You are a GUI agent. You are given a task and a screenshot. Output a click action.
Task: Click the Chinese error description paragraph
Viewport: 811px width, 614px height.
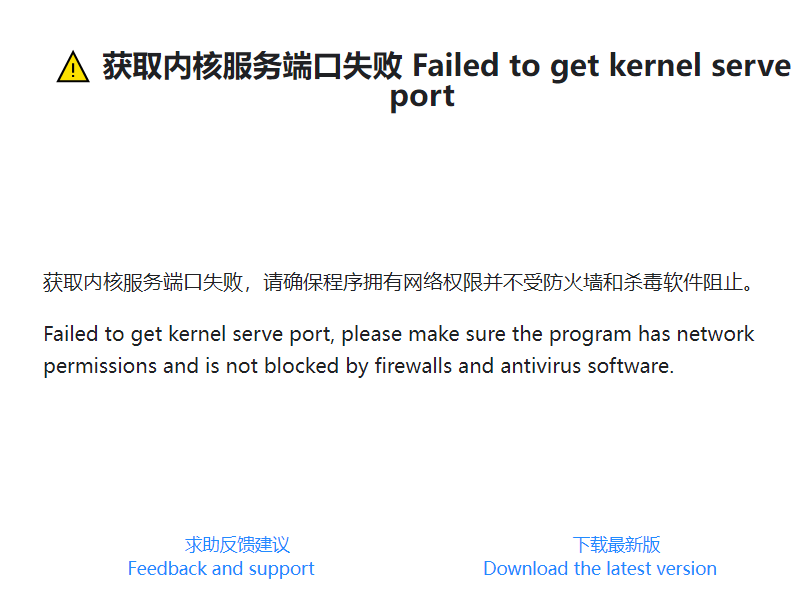pyautogui.click(x=398, y=283)
